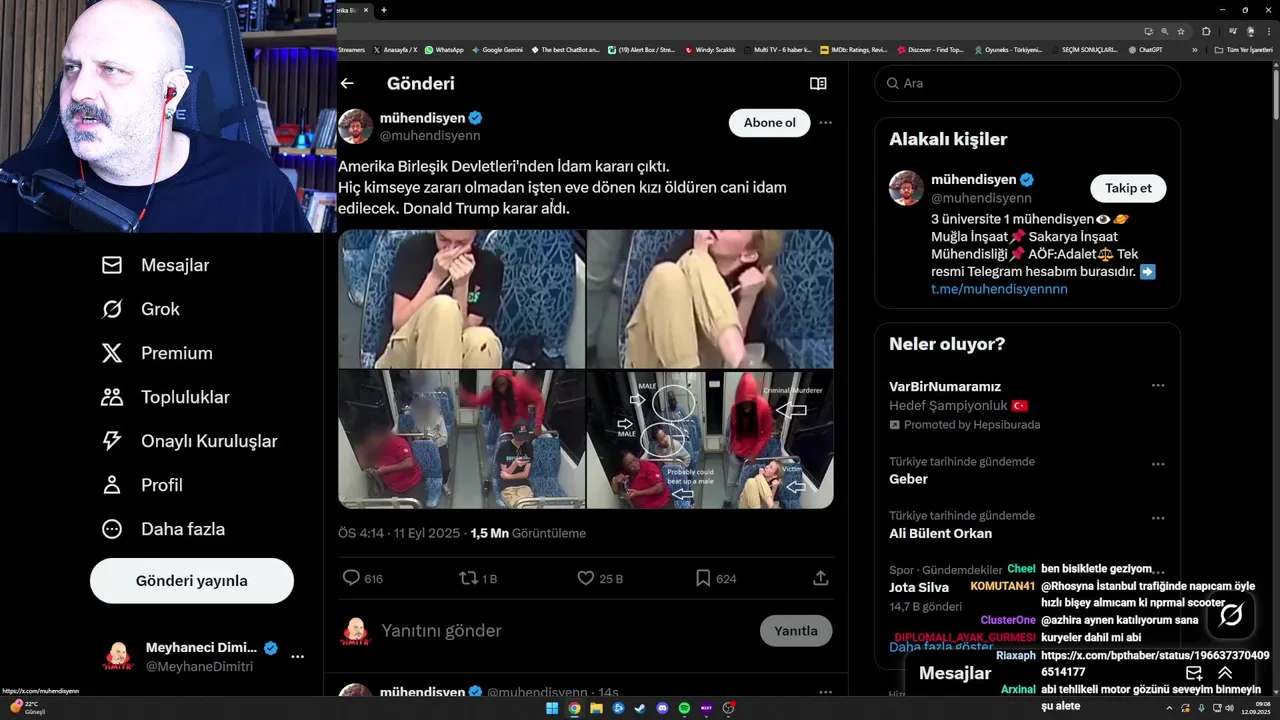Click the Ara search field

(1028, 83)
